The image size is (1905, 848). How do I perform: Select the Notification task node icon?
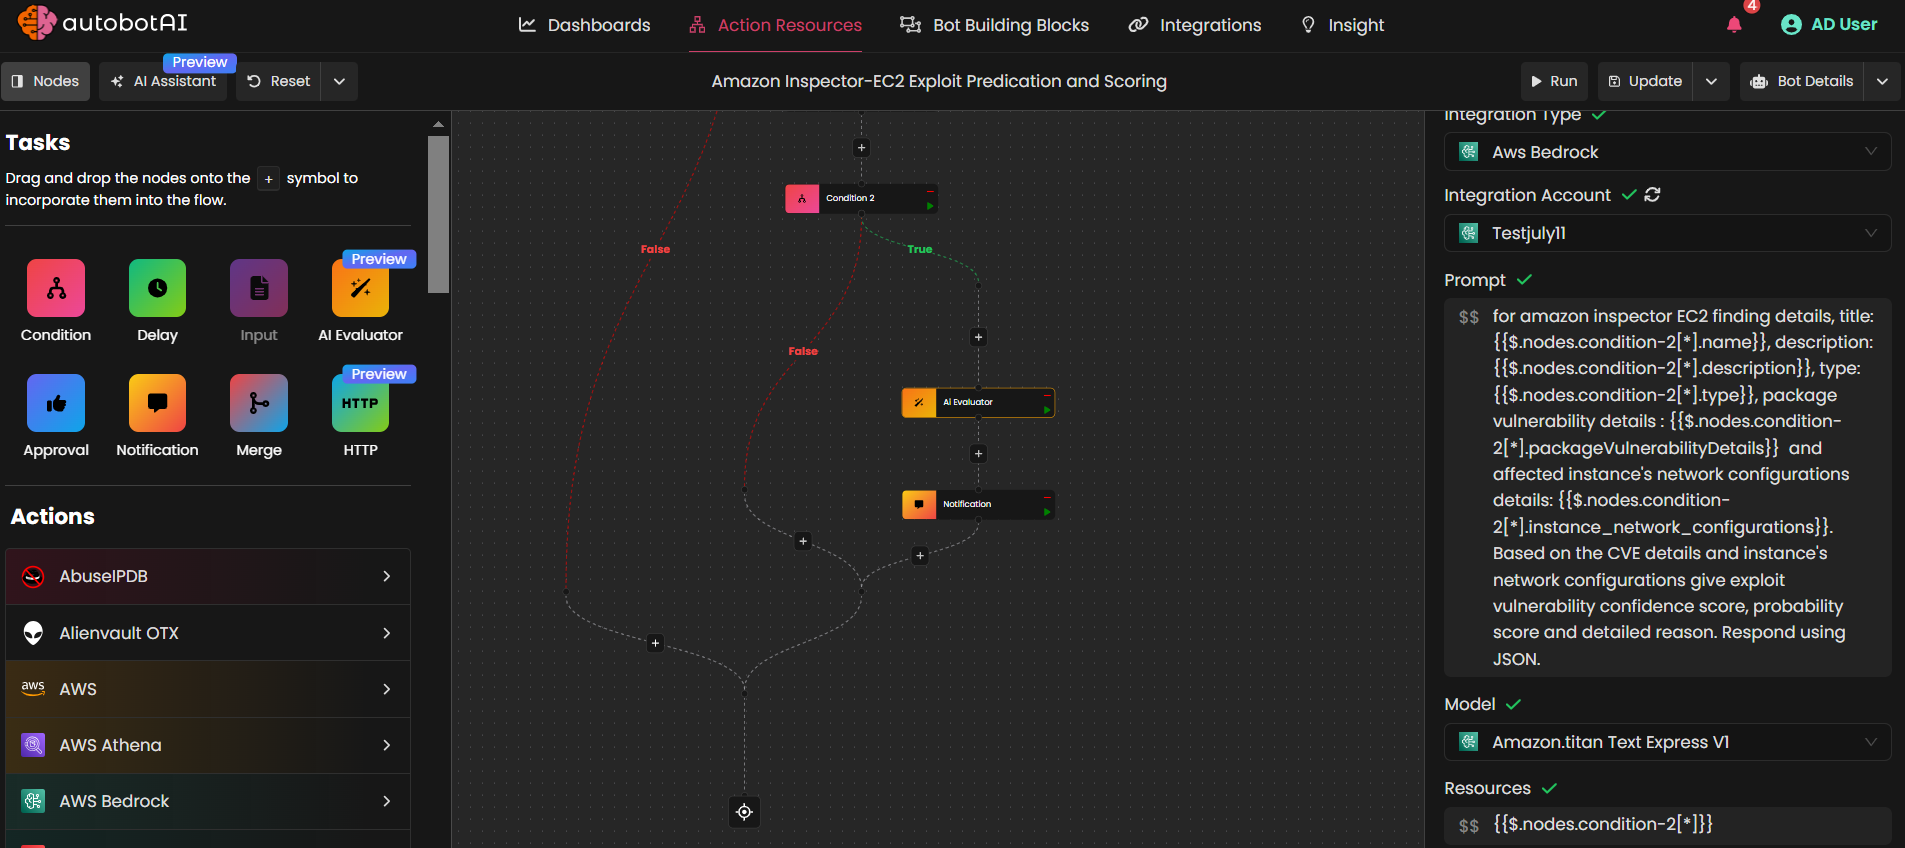pos(157,403)
